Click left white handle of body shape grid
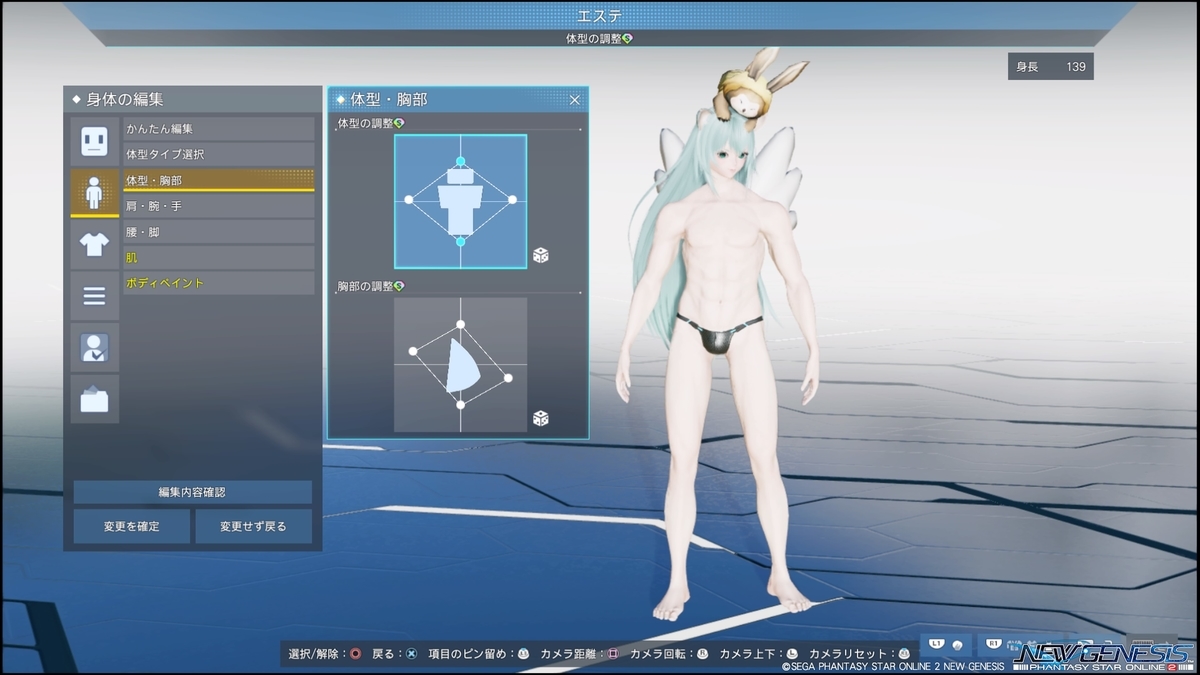1200x675 pixels. (408, 200)
